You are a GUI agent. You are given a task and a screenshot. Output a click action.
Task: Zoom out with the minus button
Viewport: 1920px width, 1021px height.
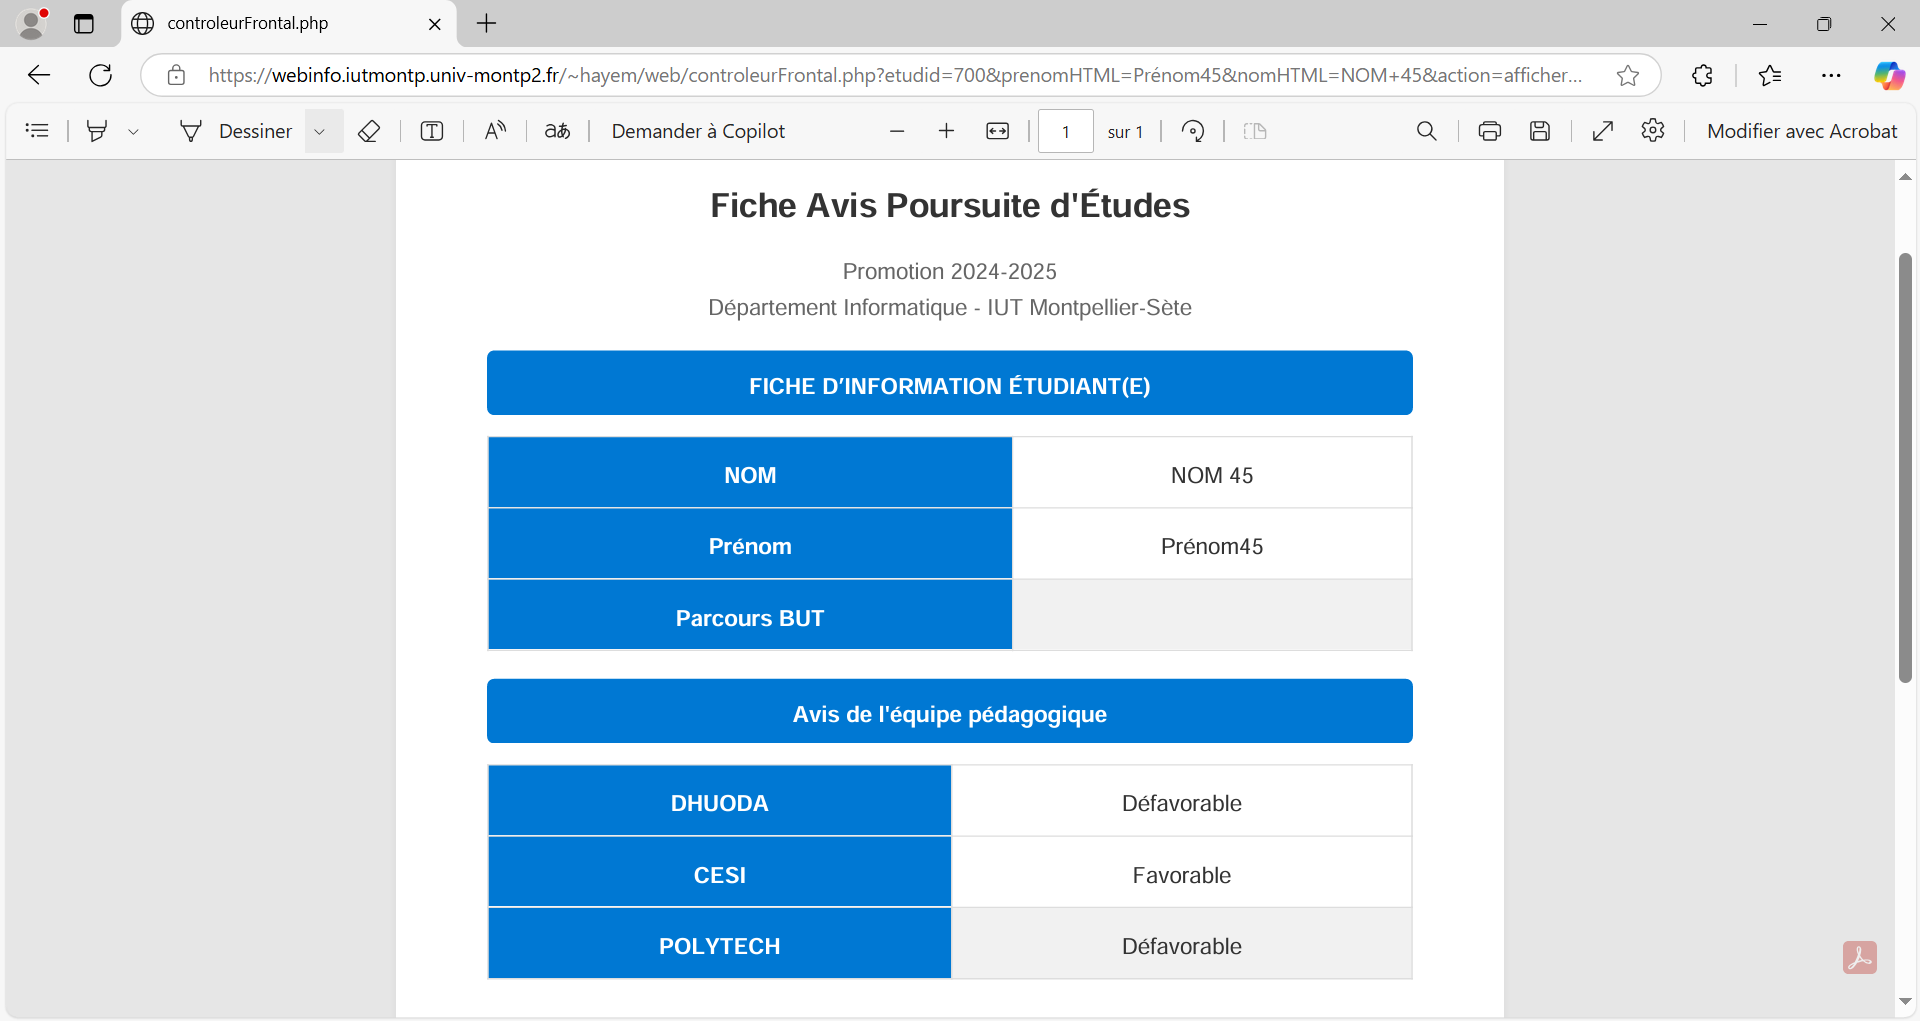click(897, 131)
